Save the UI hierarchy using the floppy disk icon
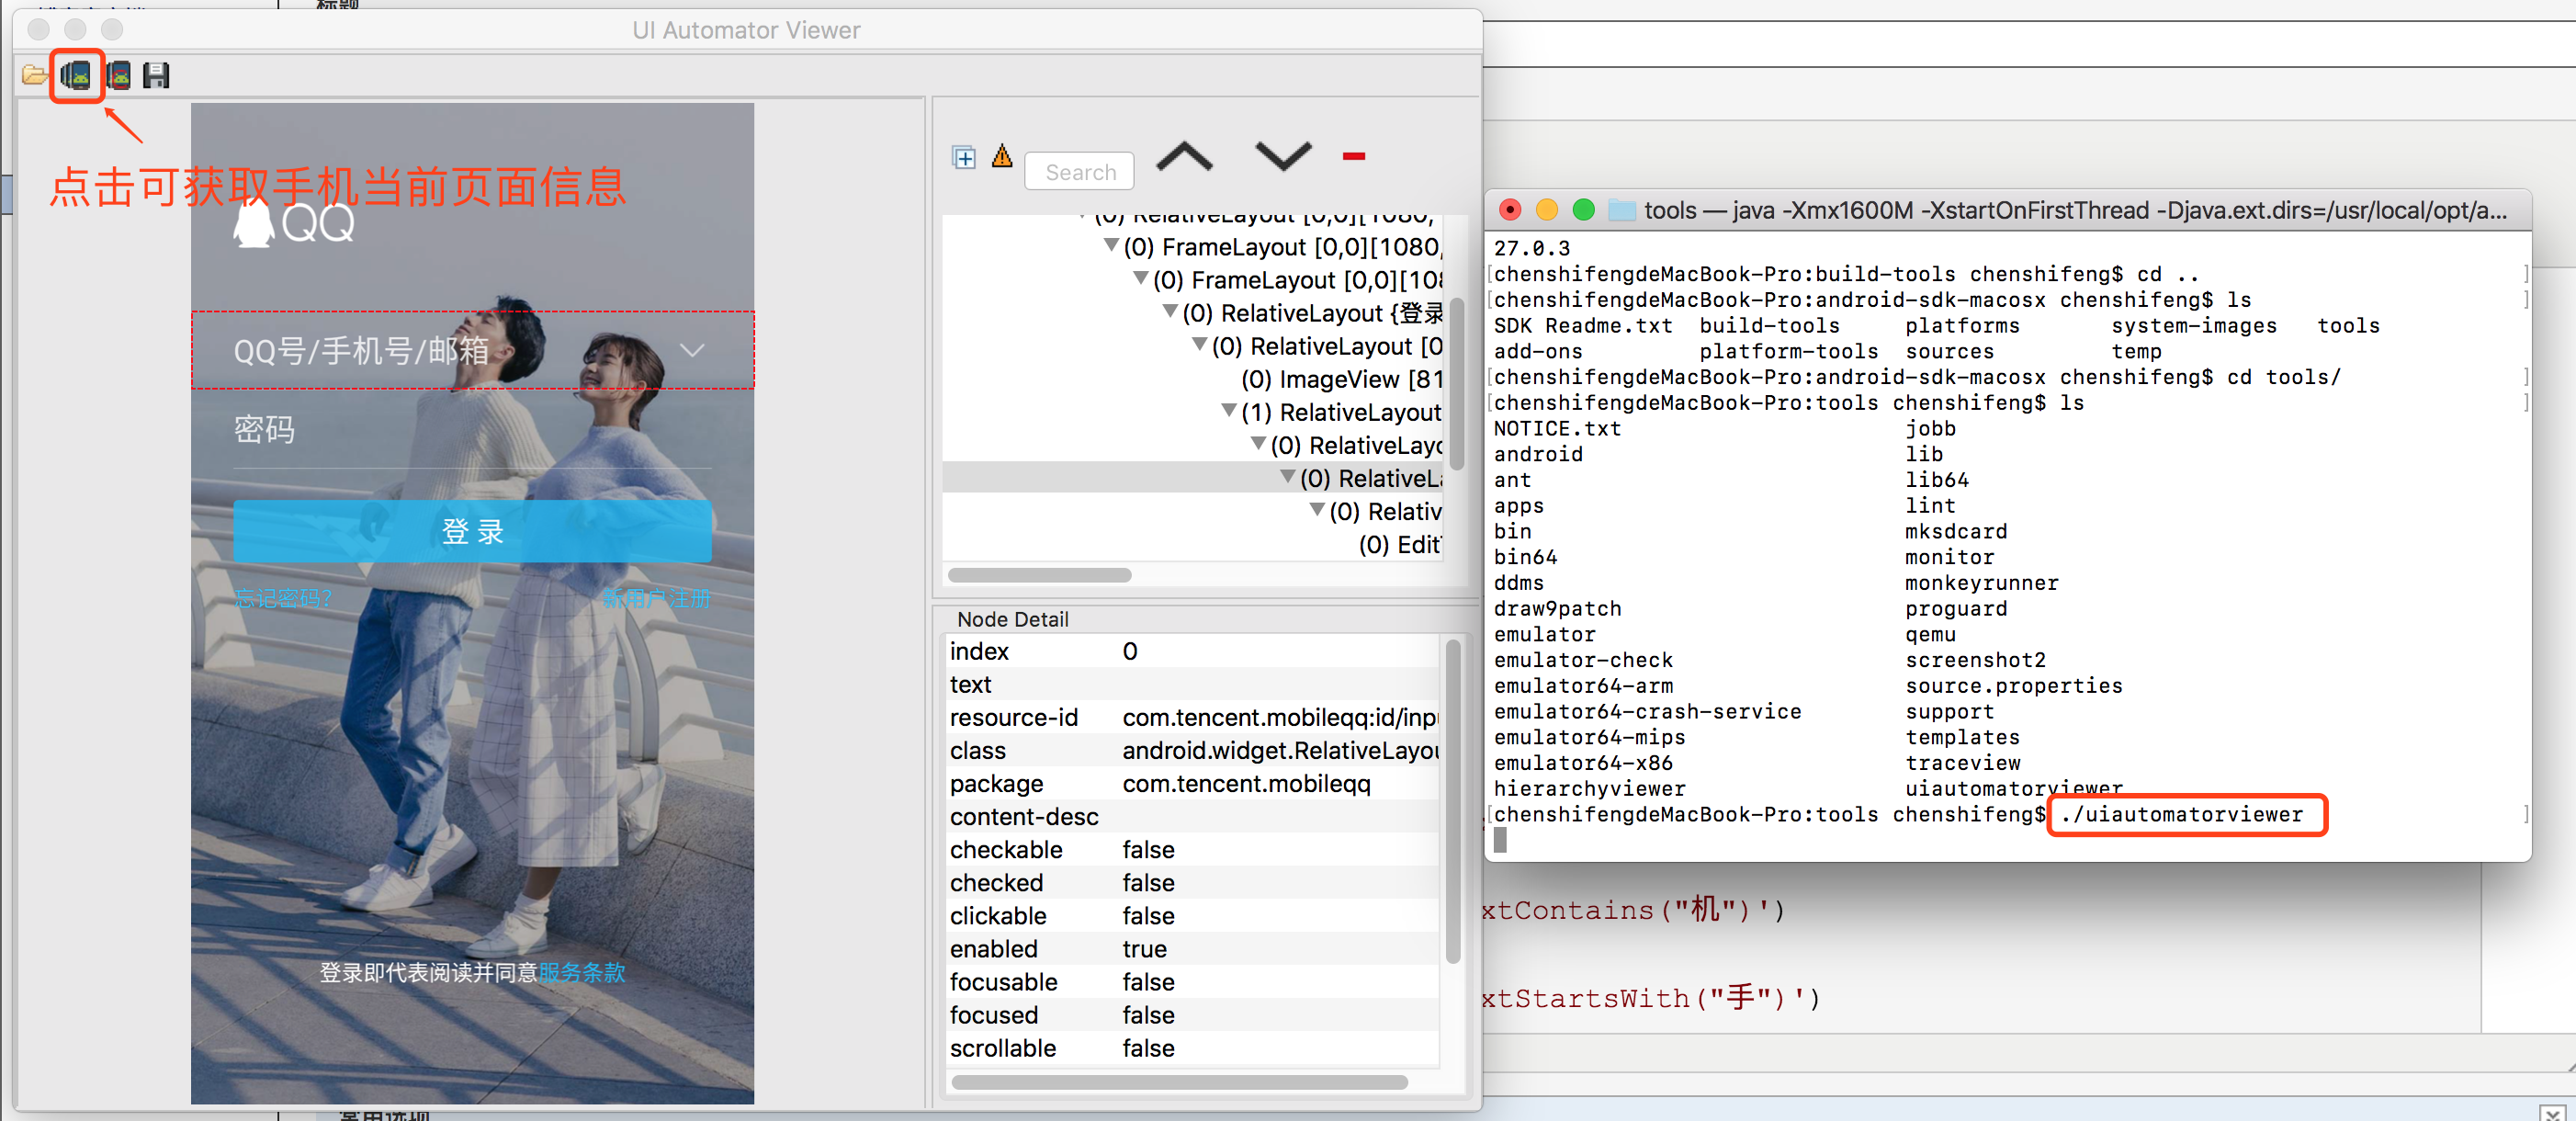The image size is (2576, 1121). point(155,75)
